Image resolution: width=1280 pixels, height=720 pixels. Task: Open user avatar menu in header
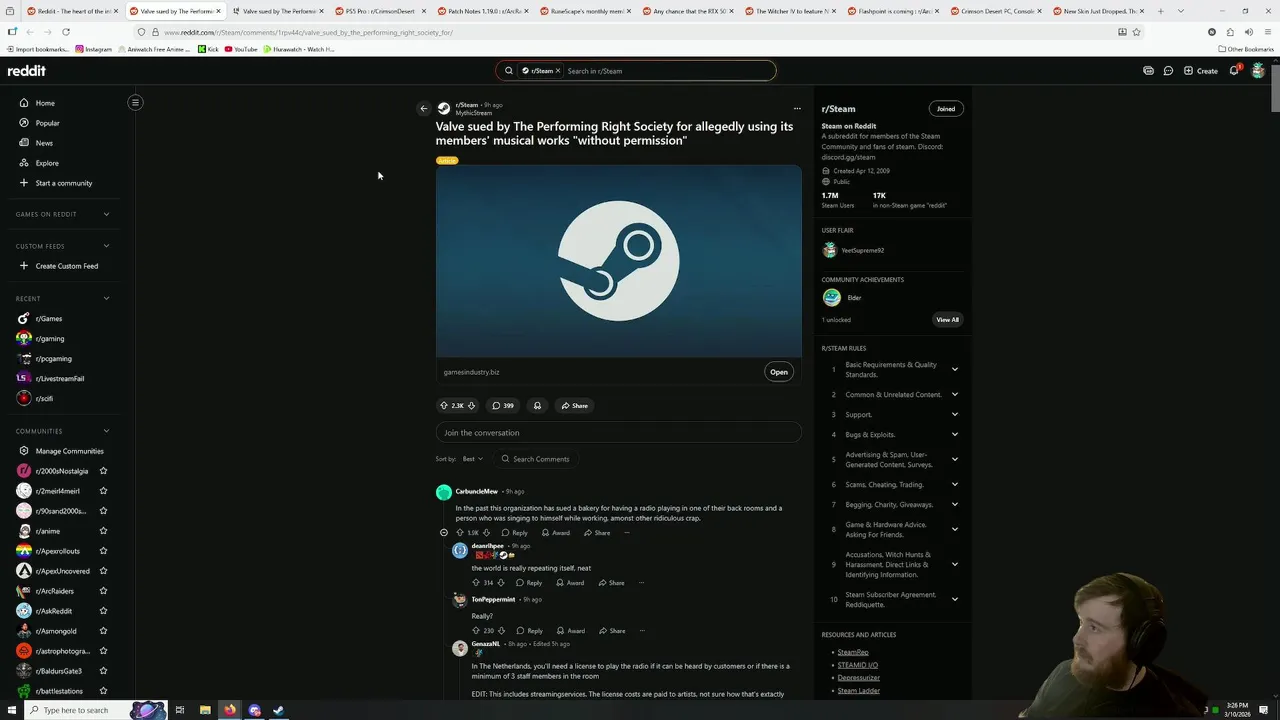click(1258, 71)
